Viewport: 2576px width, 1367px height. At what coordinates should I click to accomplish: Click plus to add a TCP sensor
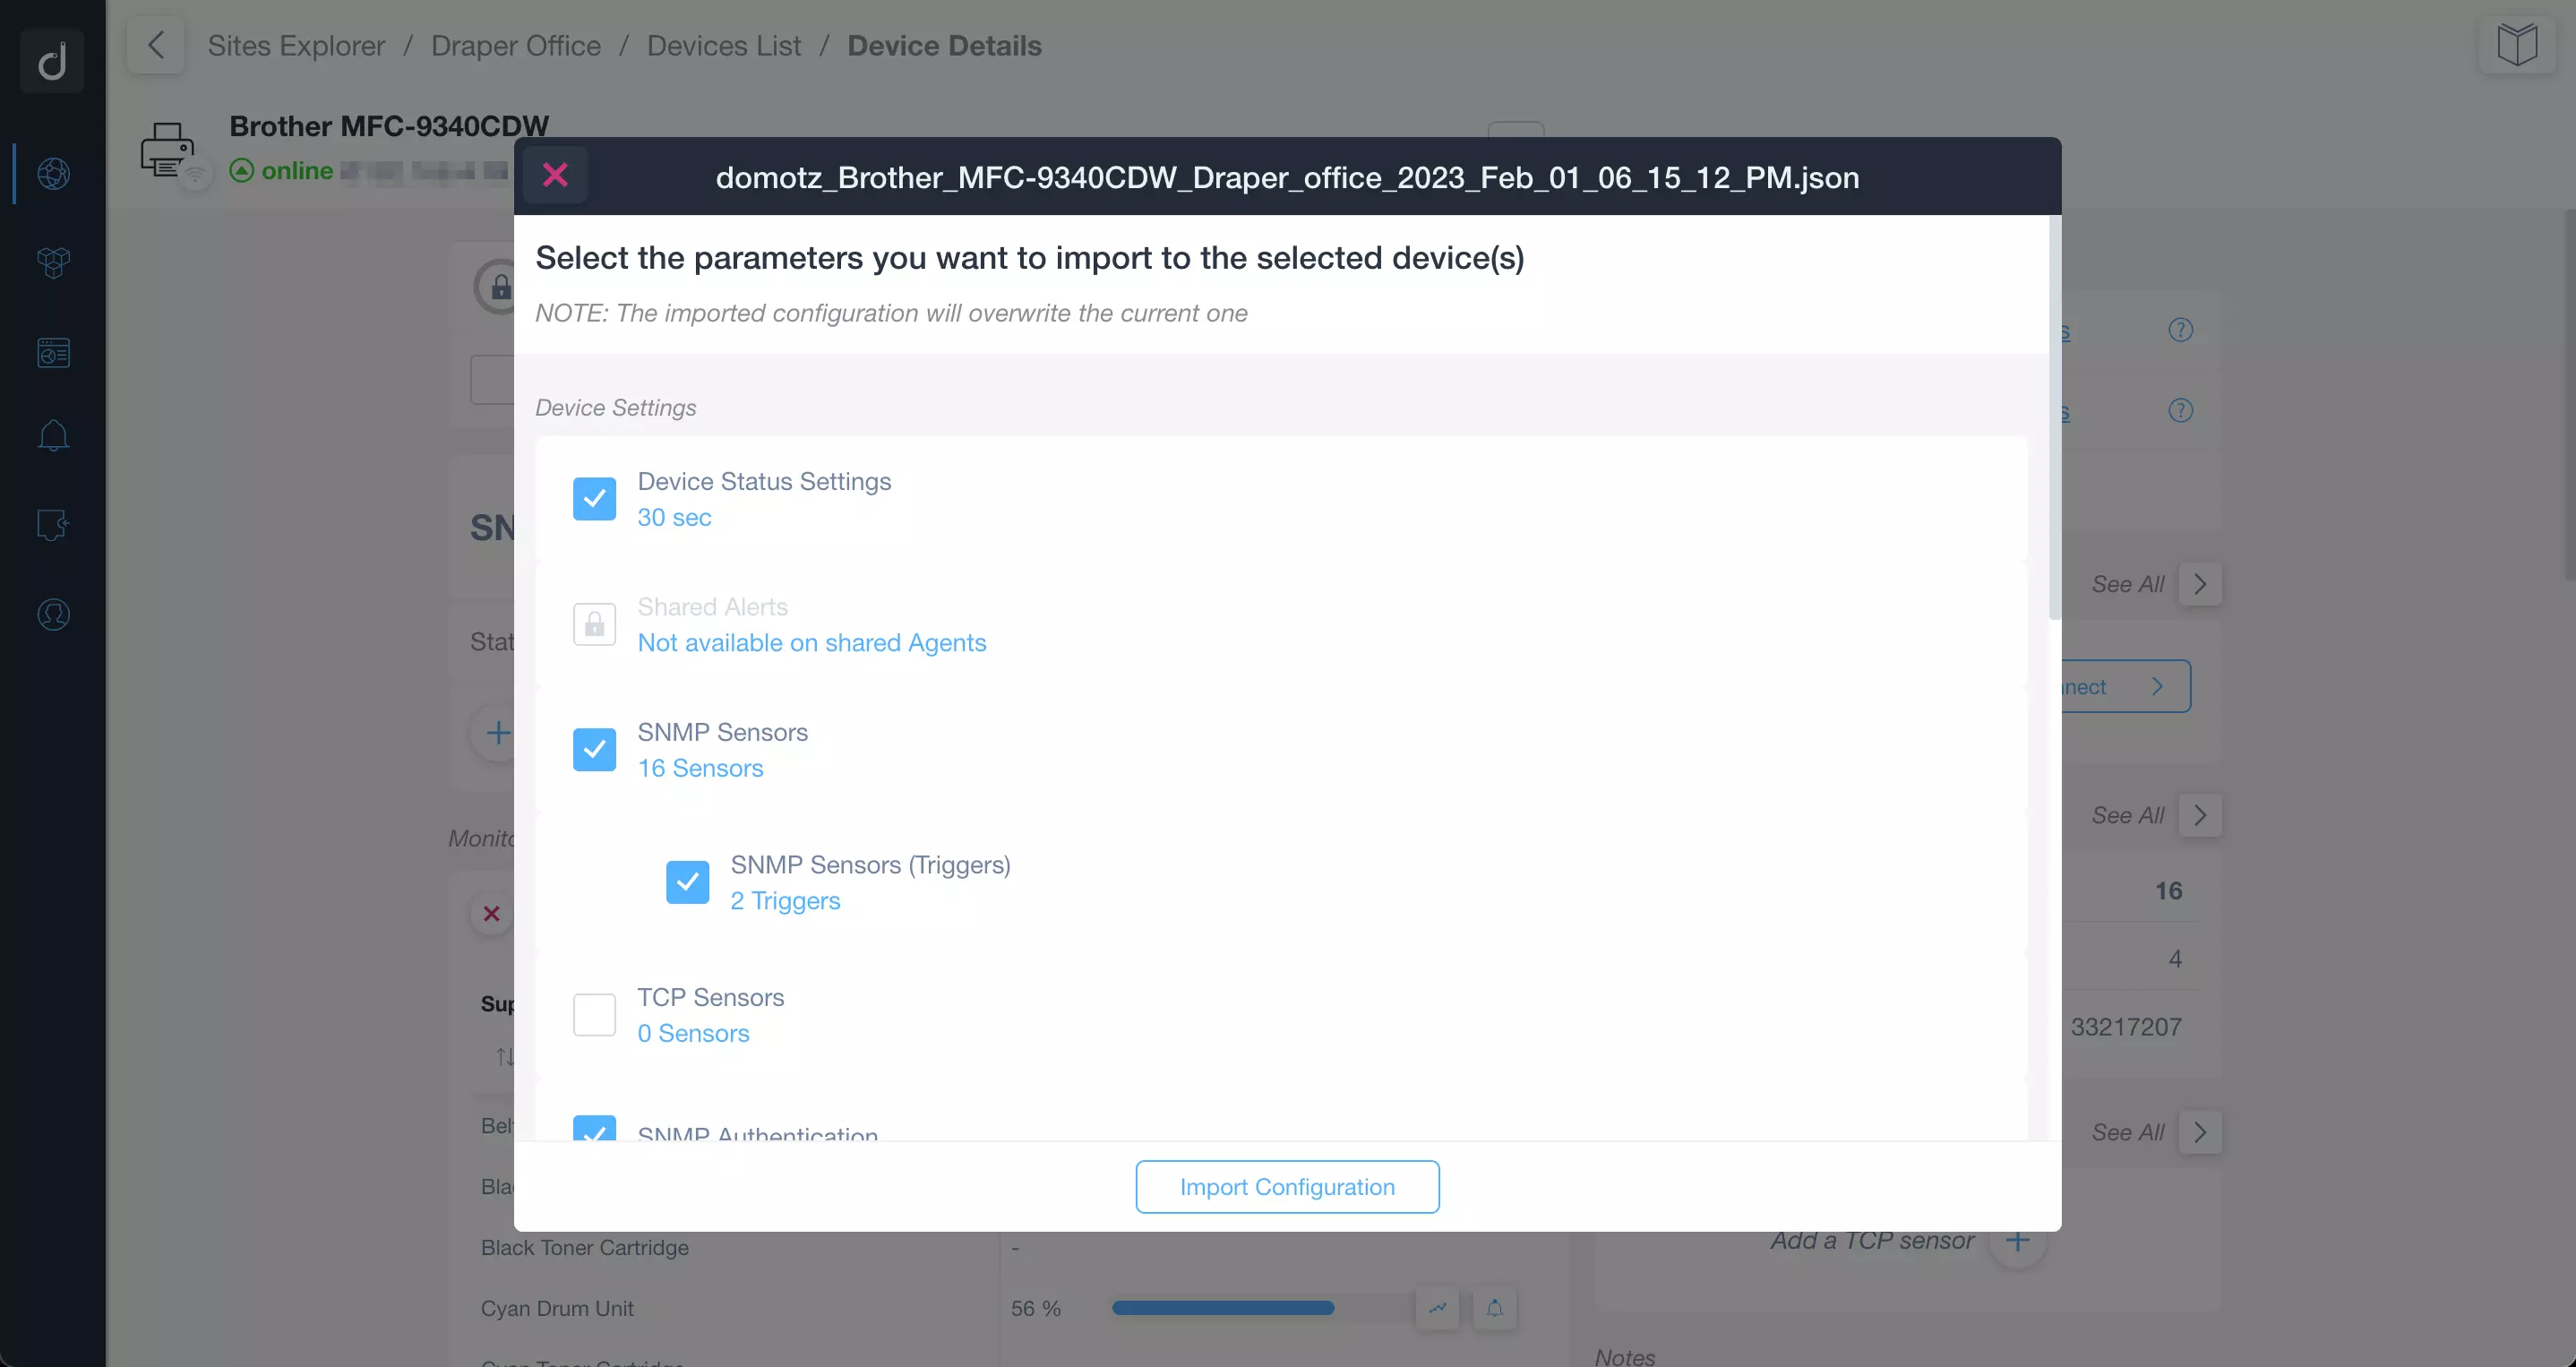point(2018,1242)
